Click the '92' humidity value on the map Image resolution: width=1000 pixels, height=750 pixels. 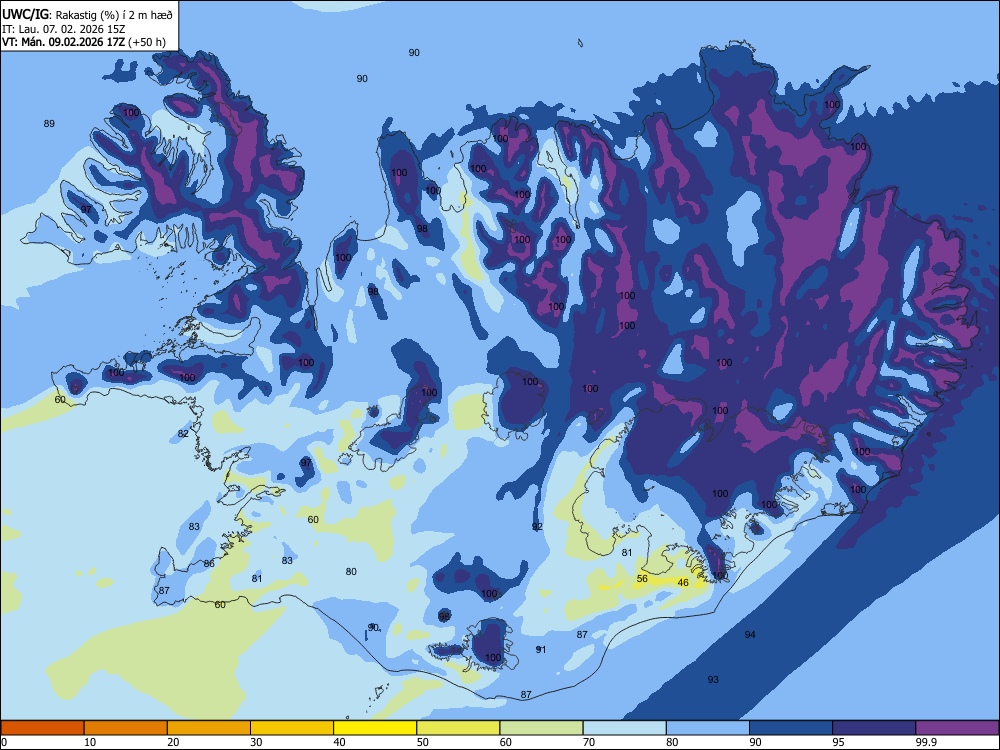tap(537, 526)
